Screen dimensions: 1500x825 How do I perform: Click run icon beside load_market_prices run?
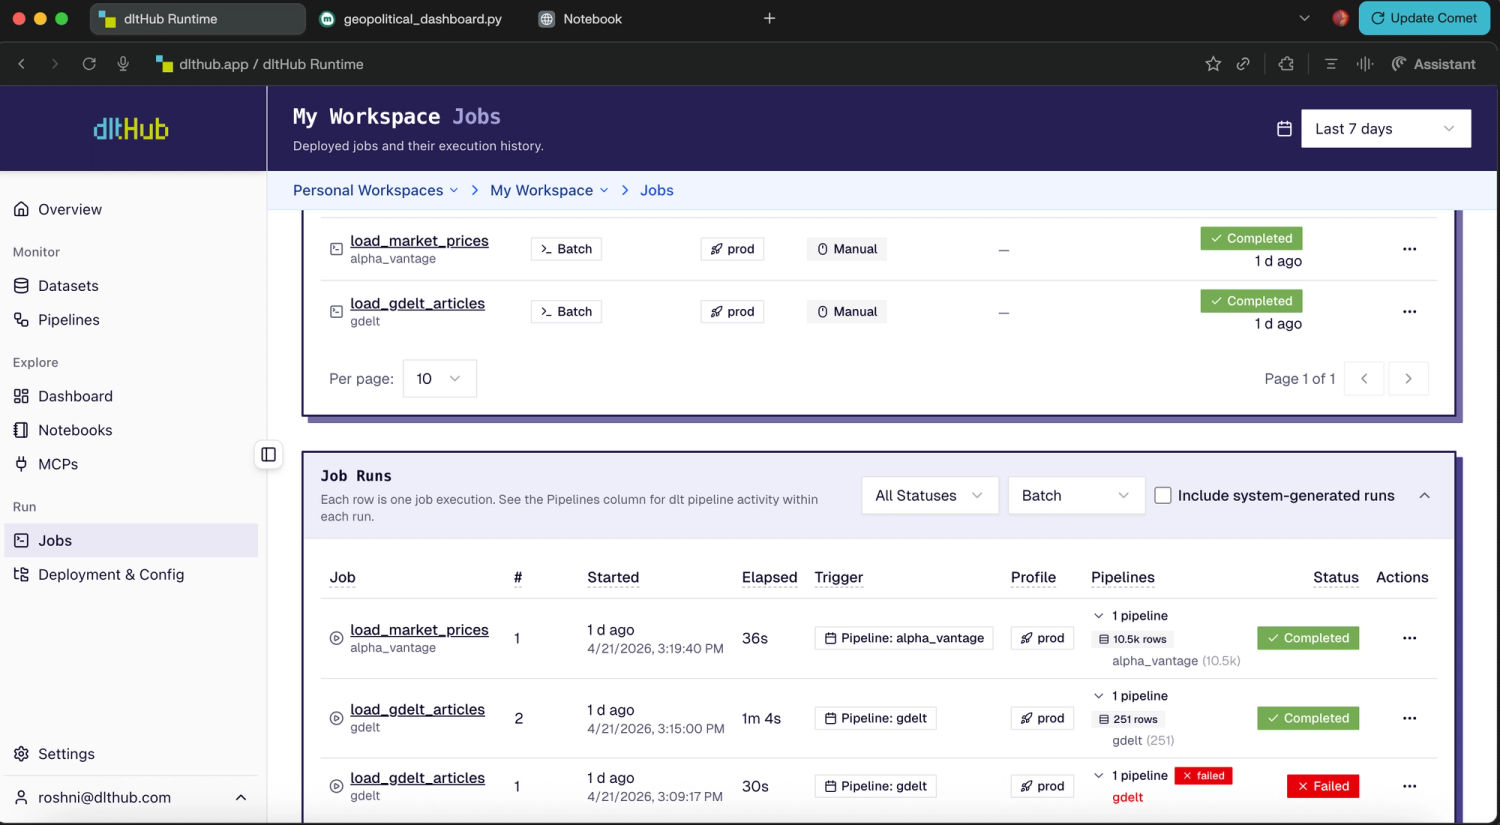(336, 638)
